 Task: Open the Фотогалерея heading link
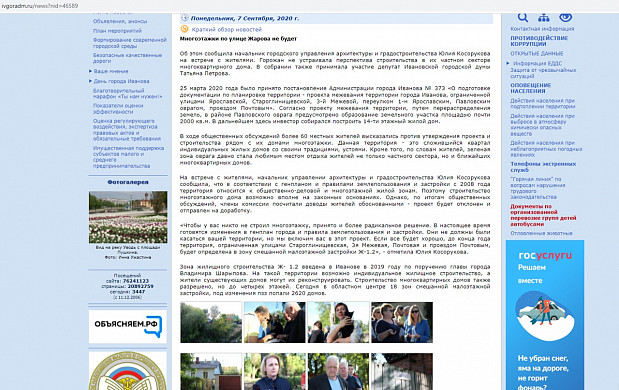(128, 182)
